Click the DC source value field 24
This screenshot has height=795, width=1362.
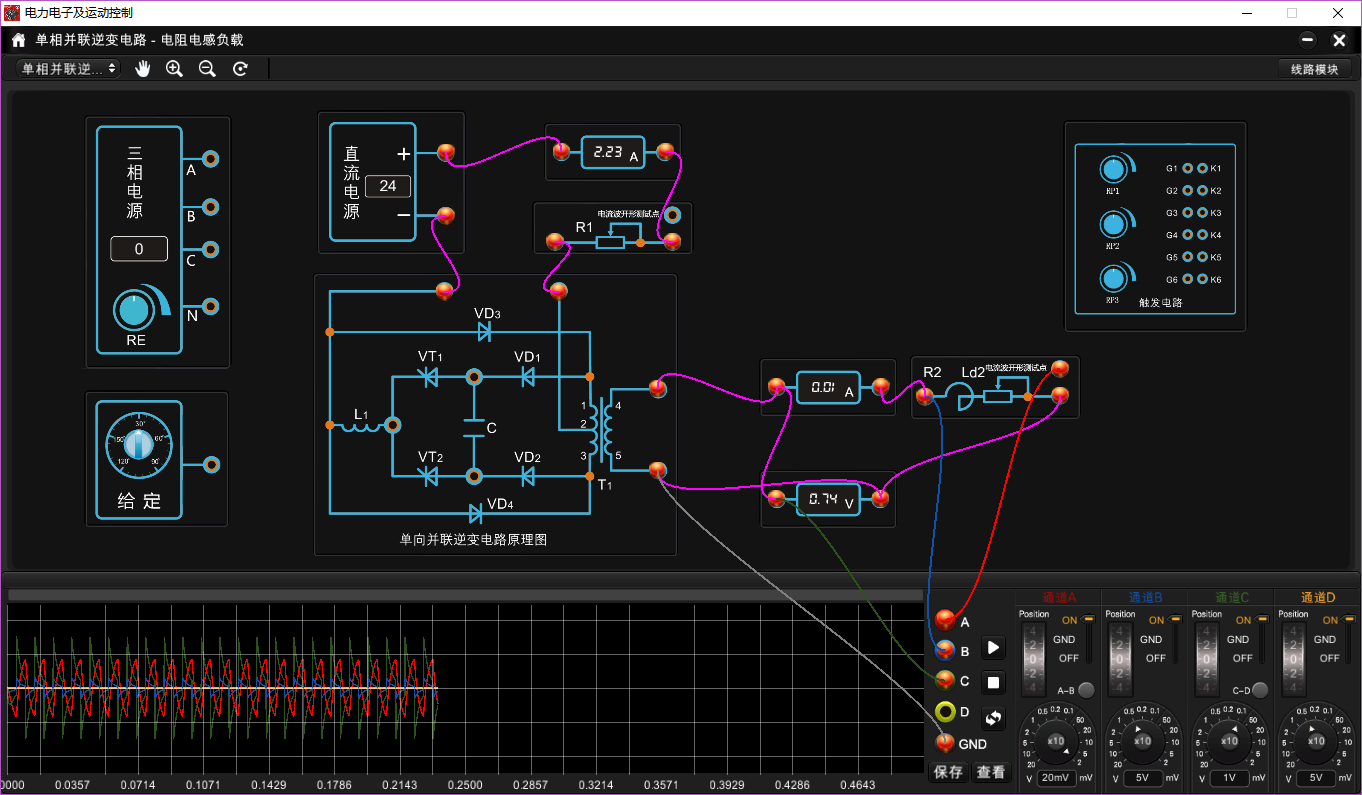[388, 186]
